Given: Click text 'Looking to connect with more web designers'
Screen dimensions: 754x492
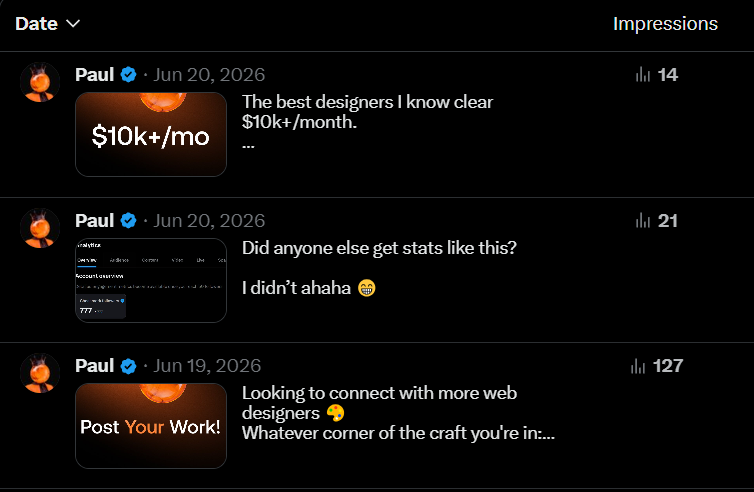Looking at the screenshot, I should point(379,403).
